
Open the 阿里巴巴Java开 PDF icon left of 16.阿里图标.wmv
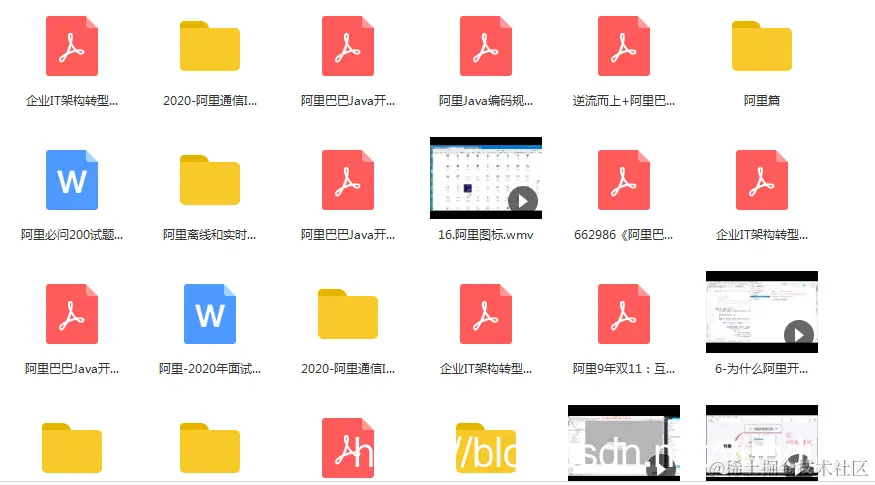(x=348, y=180)
